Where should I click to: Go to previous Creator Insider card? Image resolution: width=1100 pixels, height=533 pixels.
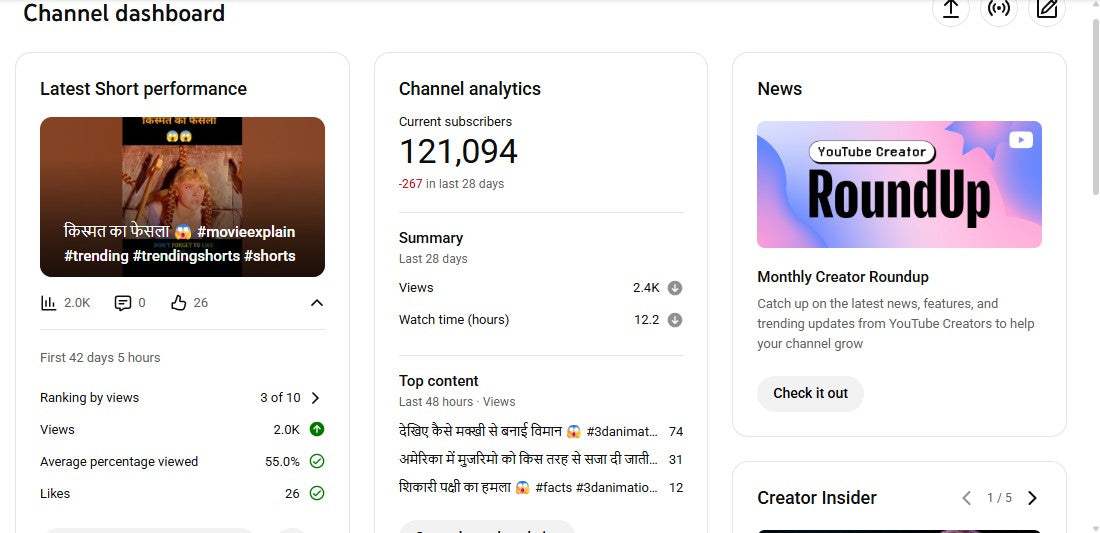click(x=967, y=498)
